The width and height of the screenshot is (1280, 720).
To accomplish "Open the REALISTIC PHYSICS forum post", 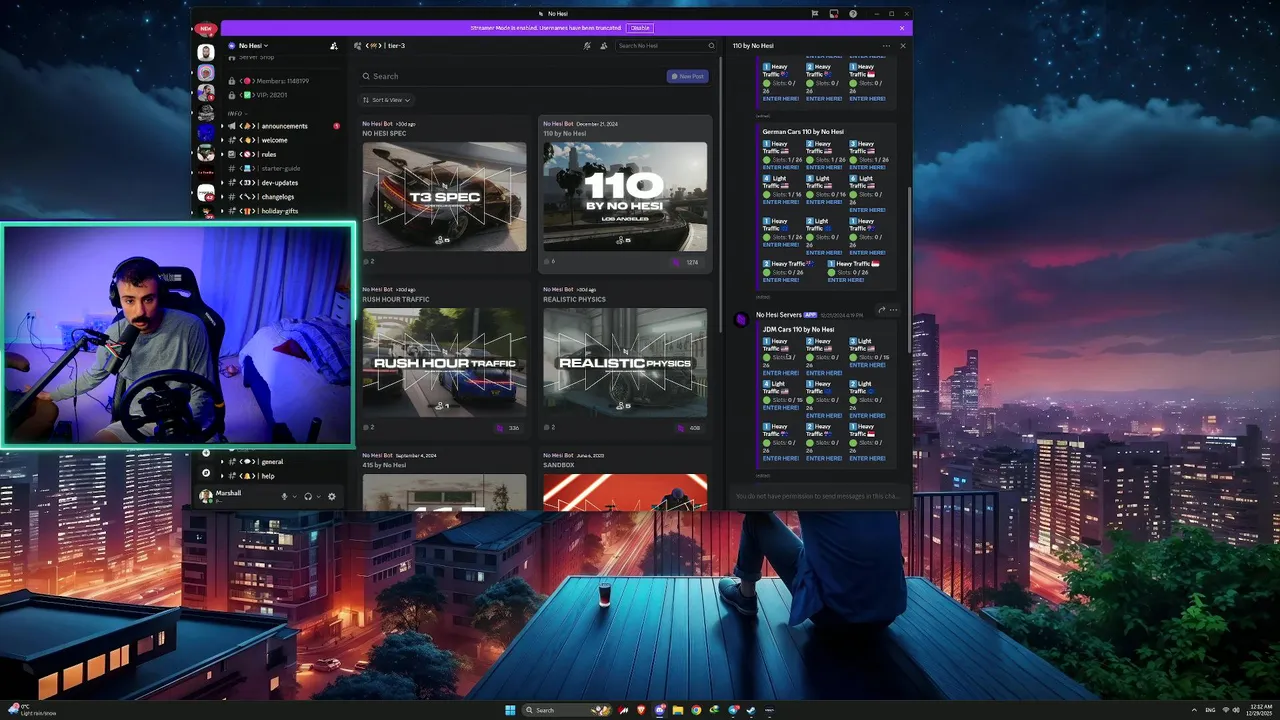I will (625, 358).
